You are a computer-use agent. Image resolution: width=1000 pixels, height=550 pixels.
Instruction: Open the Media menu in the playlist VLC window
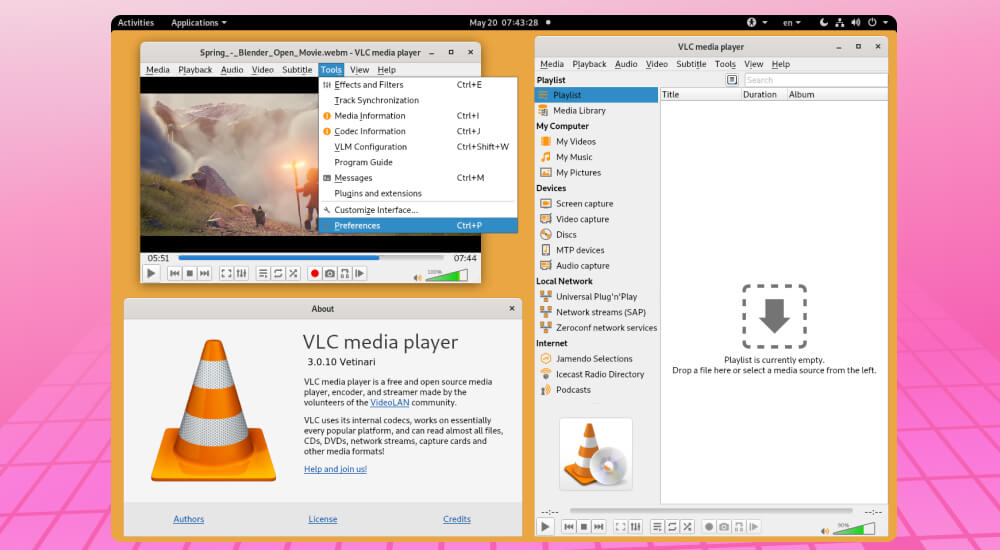(x=552, y=64)
